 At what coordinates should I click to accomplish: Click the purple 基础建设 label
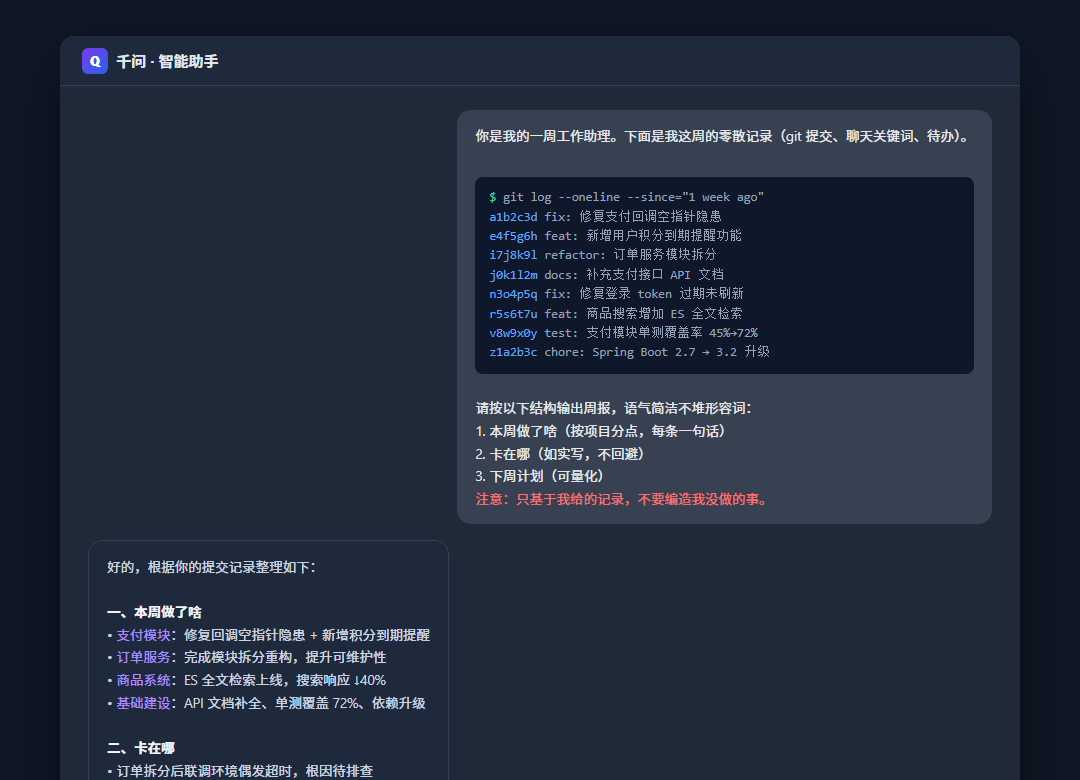click(143, 703)
